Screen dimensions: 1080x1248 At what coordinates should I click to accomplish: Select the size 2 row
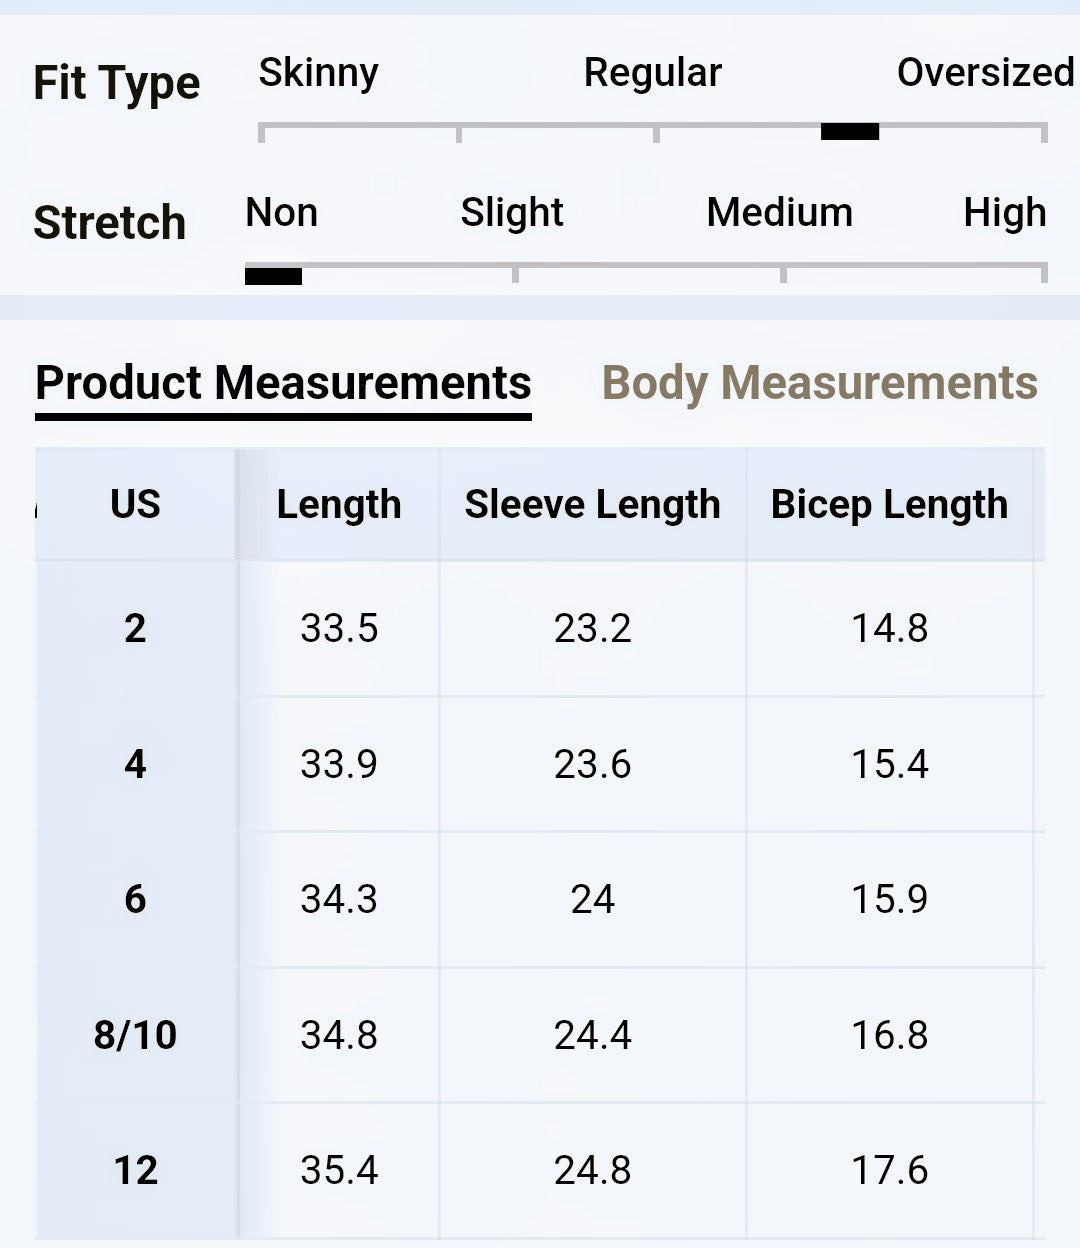coord(540,628)
